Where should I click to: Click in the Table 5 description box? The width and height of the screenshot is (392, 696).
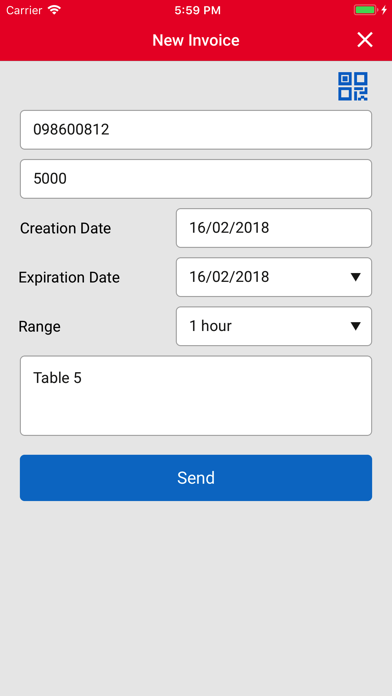(196, 395)
